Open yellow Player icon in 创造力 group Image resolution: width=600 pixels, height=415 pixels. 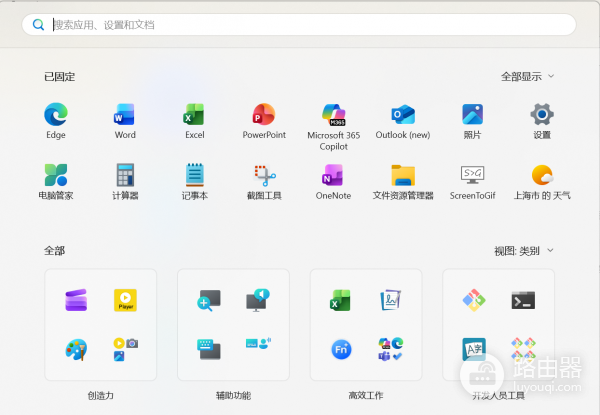click(x=126, y=300)
